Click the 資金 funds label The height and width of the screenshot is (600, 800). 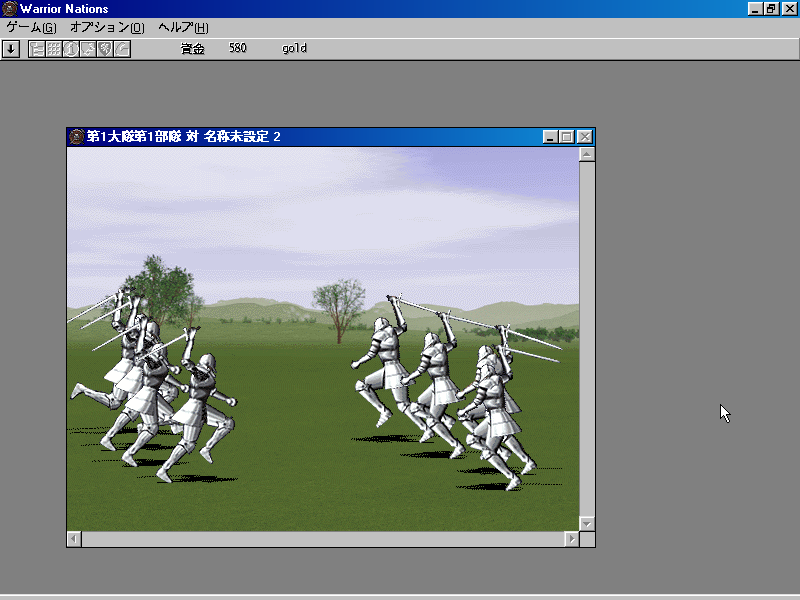(x=193, y=48)
